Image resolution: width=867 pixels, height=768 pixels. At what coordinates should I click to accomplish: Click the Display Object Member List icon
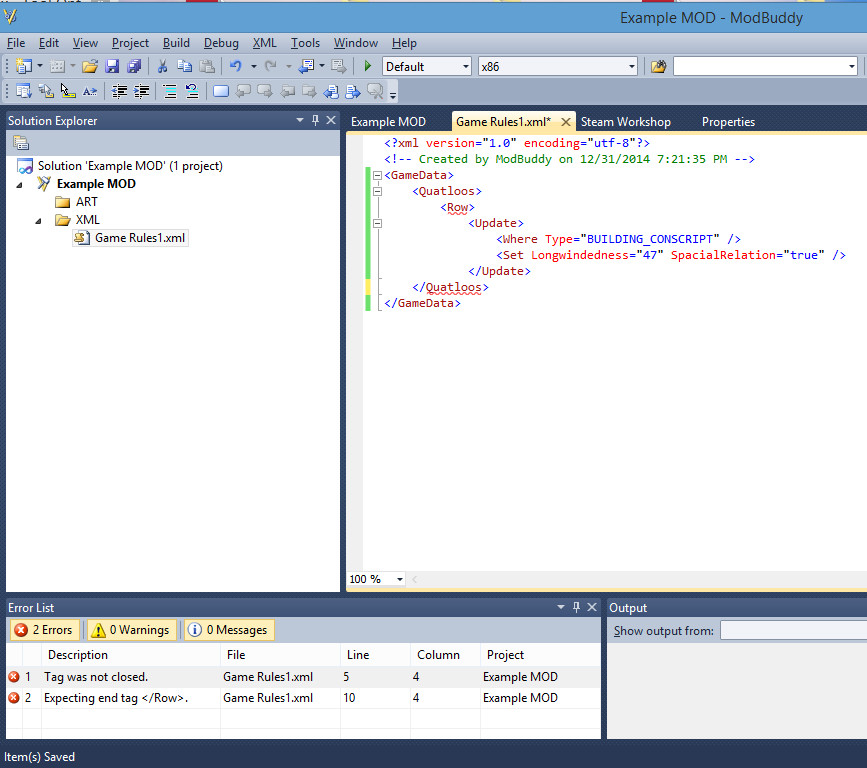[x=23, y=91]
